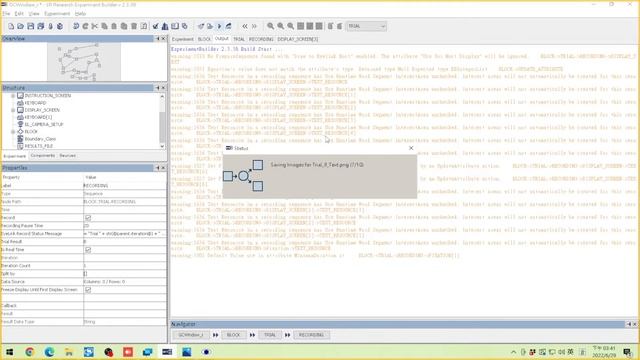Close the Structure panel
This screenshot has height=360, width=640.
coord(163,88)
